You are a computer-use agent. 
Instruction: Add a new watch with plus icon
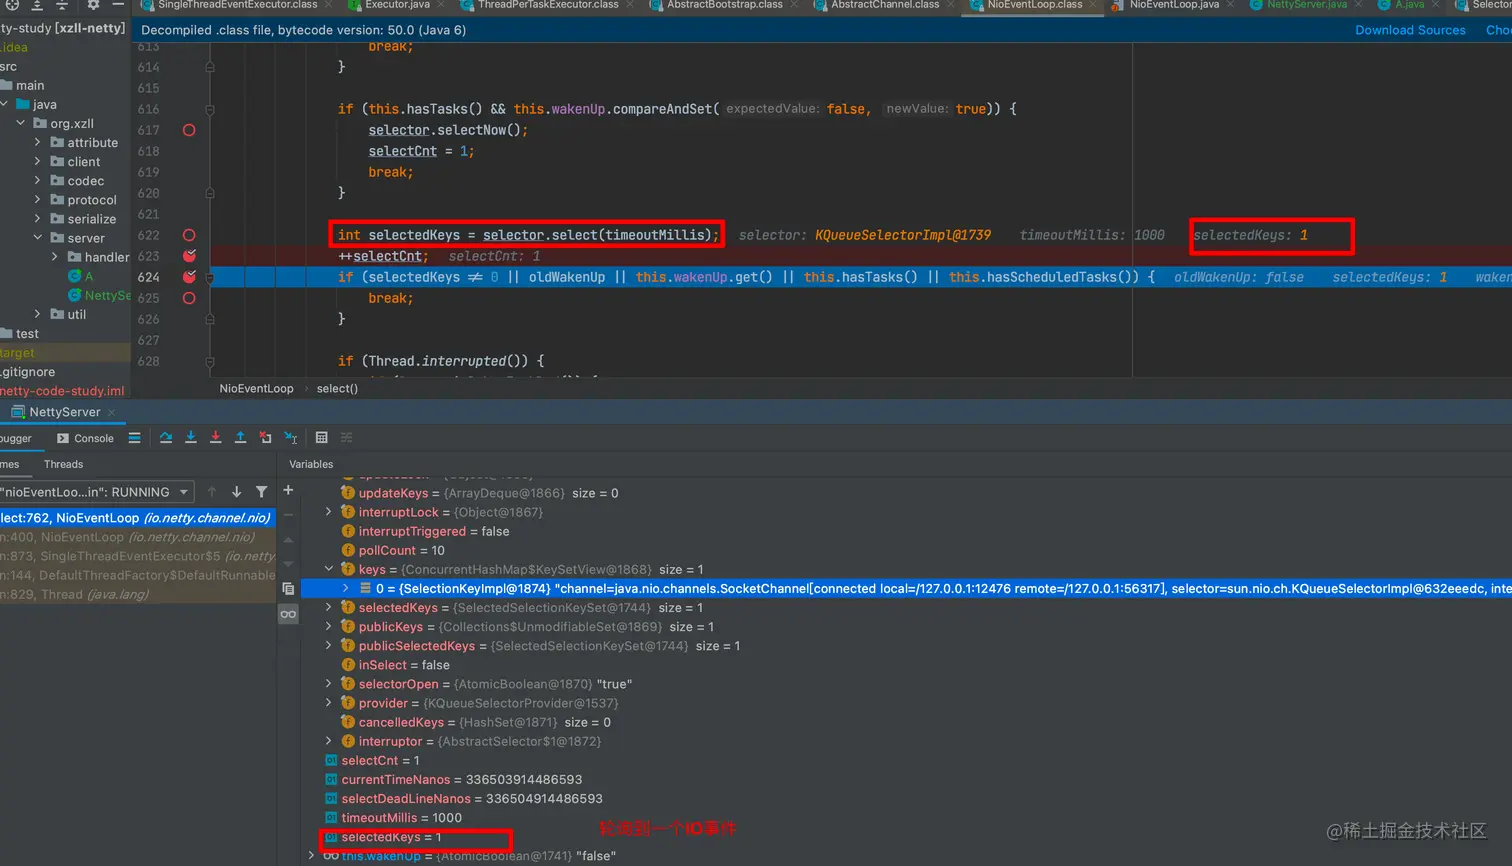[x=288, y=490]
